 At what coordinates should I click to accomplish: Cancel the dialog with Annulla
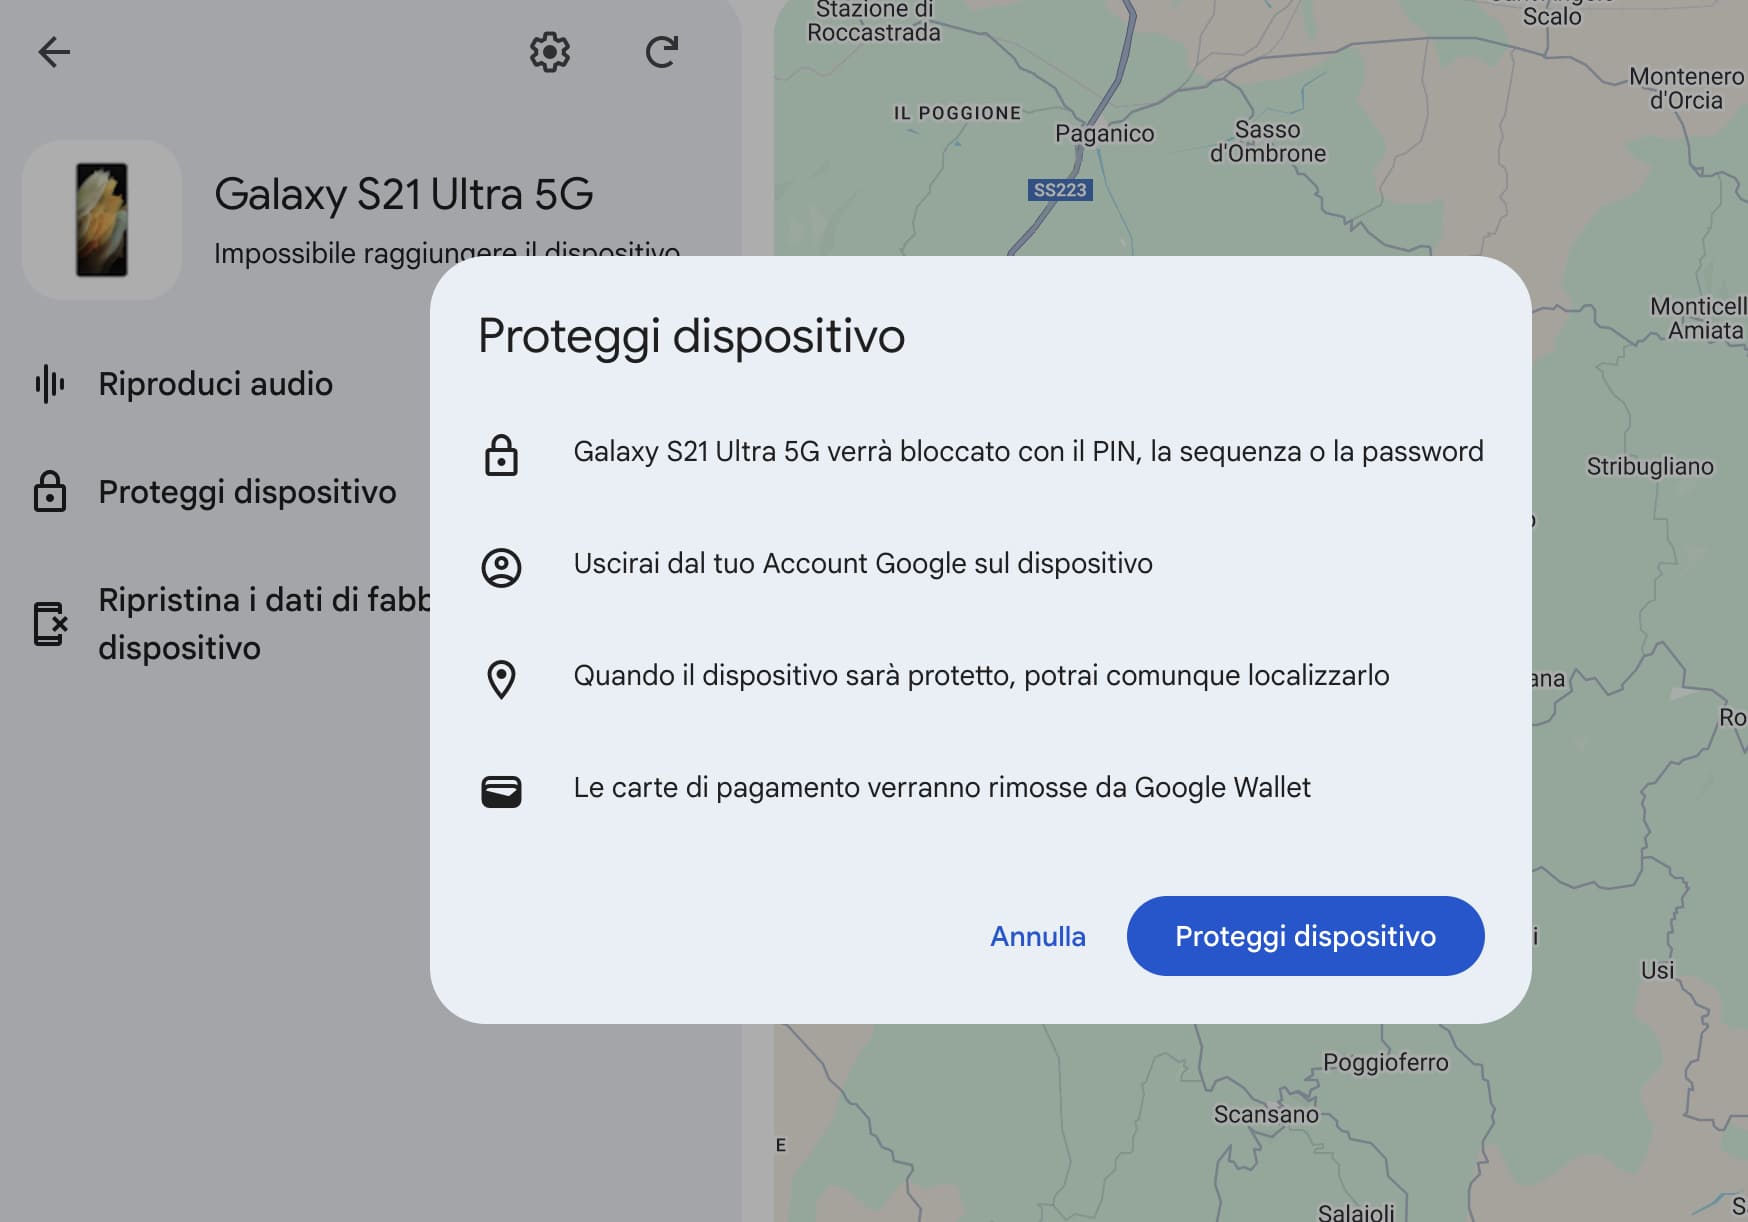(1038, 936)
